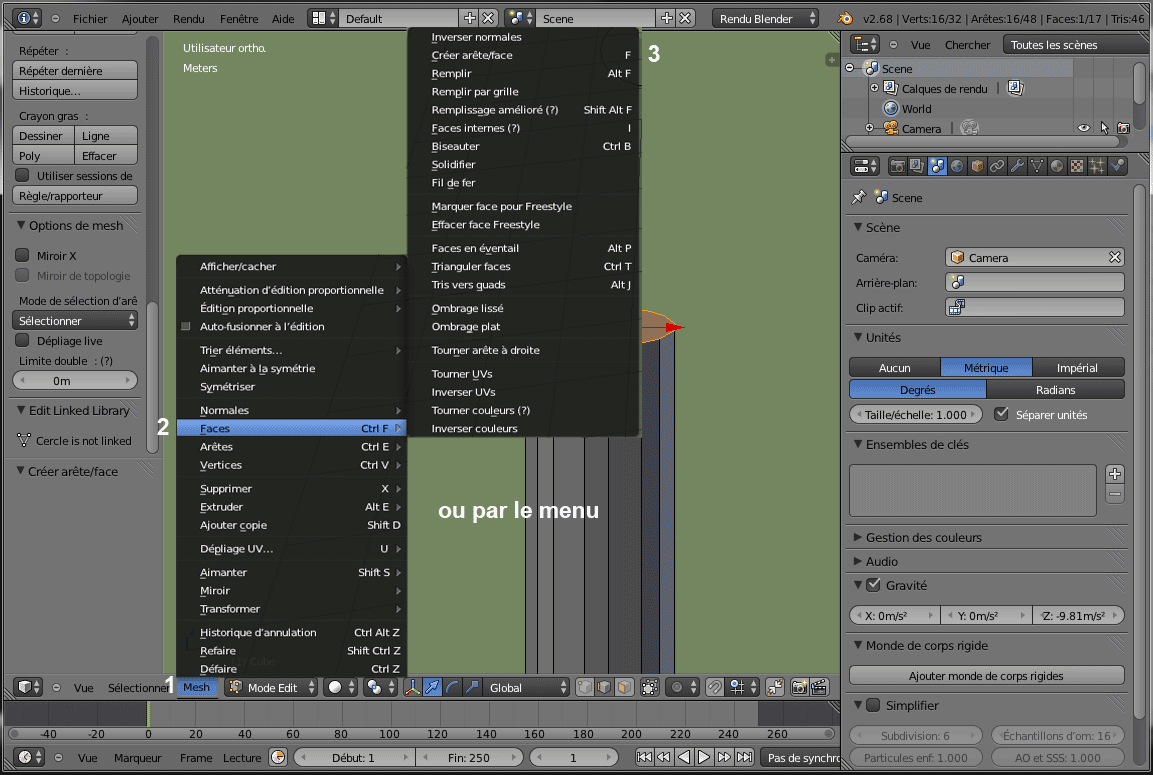Open the Object properties tab cube icon

click(977, 166)
